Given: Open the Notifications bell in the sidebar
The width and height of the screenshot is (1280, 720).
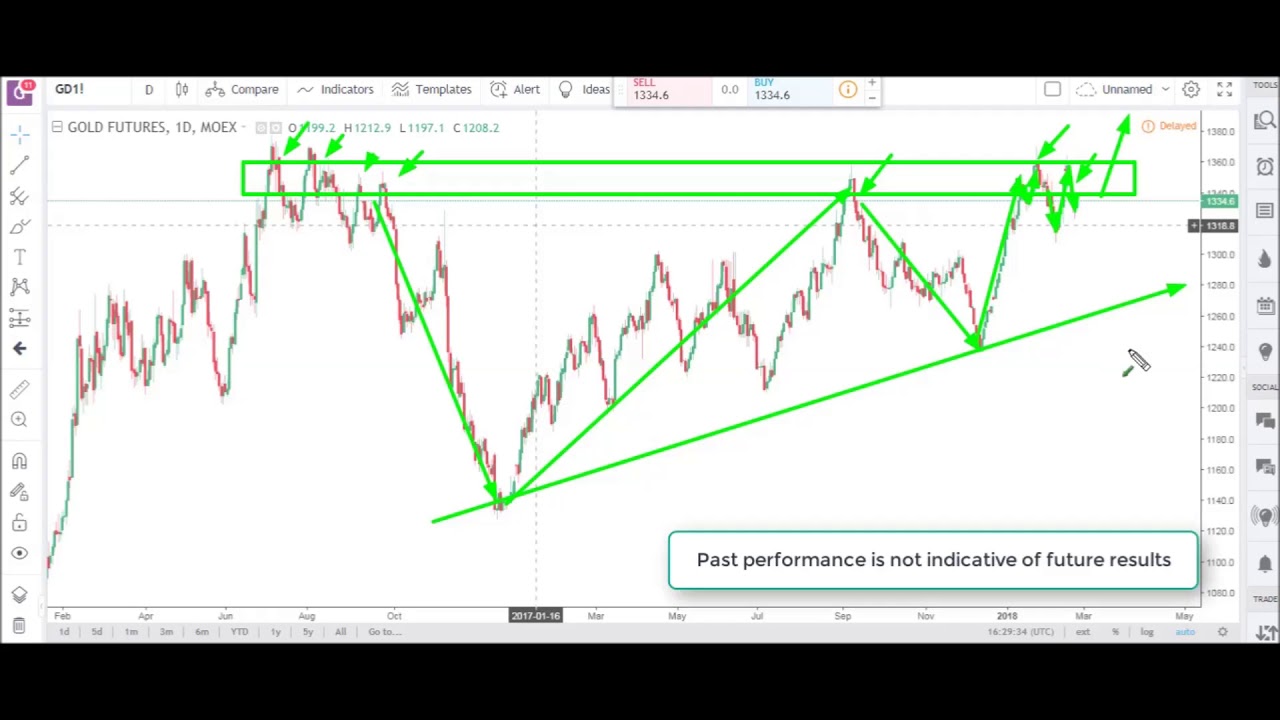Looking at the screenshot, I should click(x=1264, y=562).
